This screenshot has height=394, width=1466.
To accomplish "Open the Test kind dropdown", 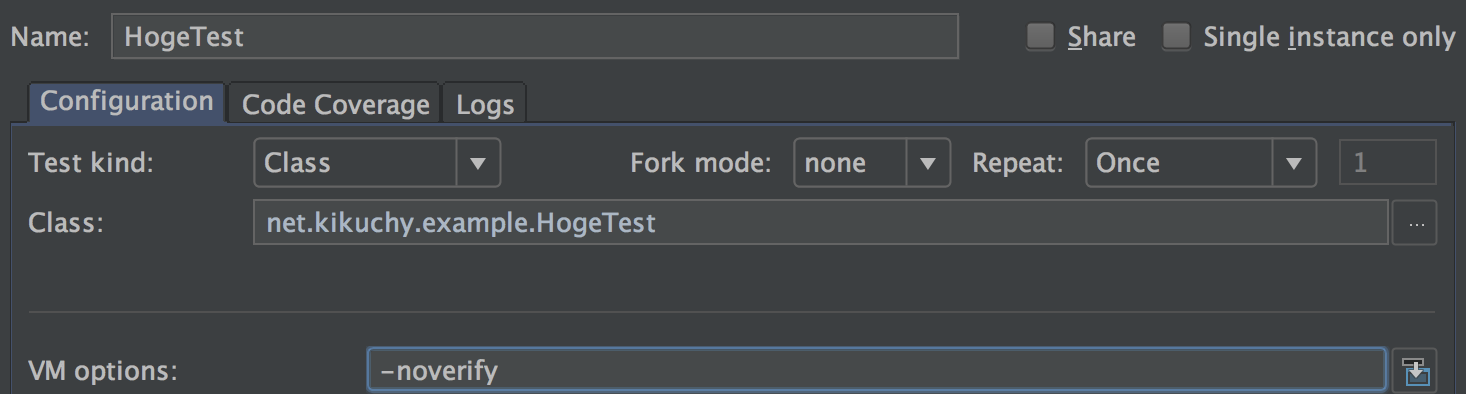I will tap(377, 163).
